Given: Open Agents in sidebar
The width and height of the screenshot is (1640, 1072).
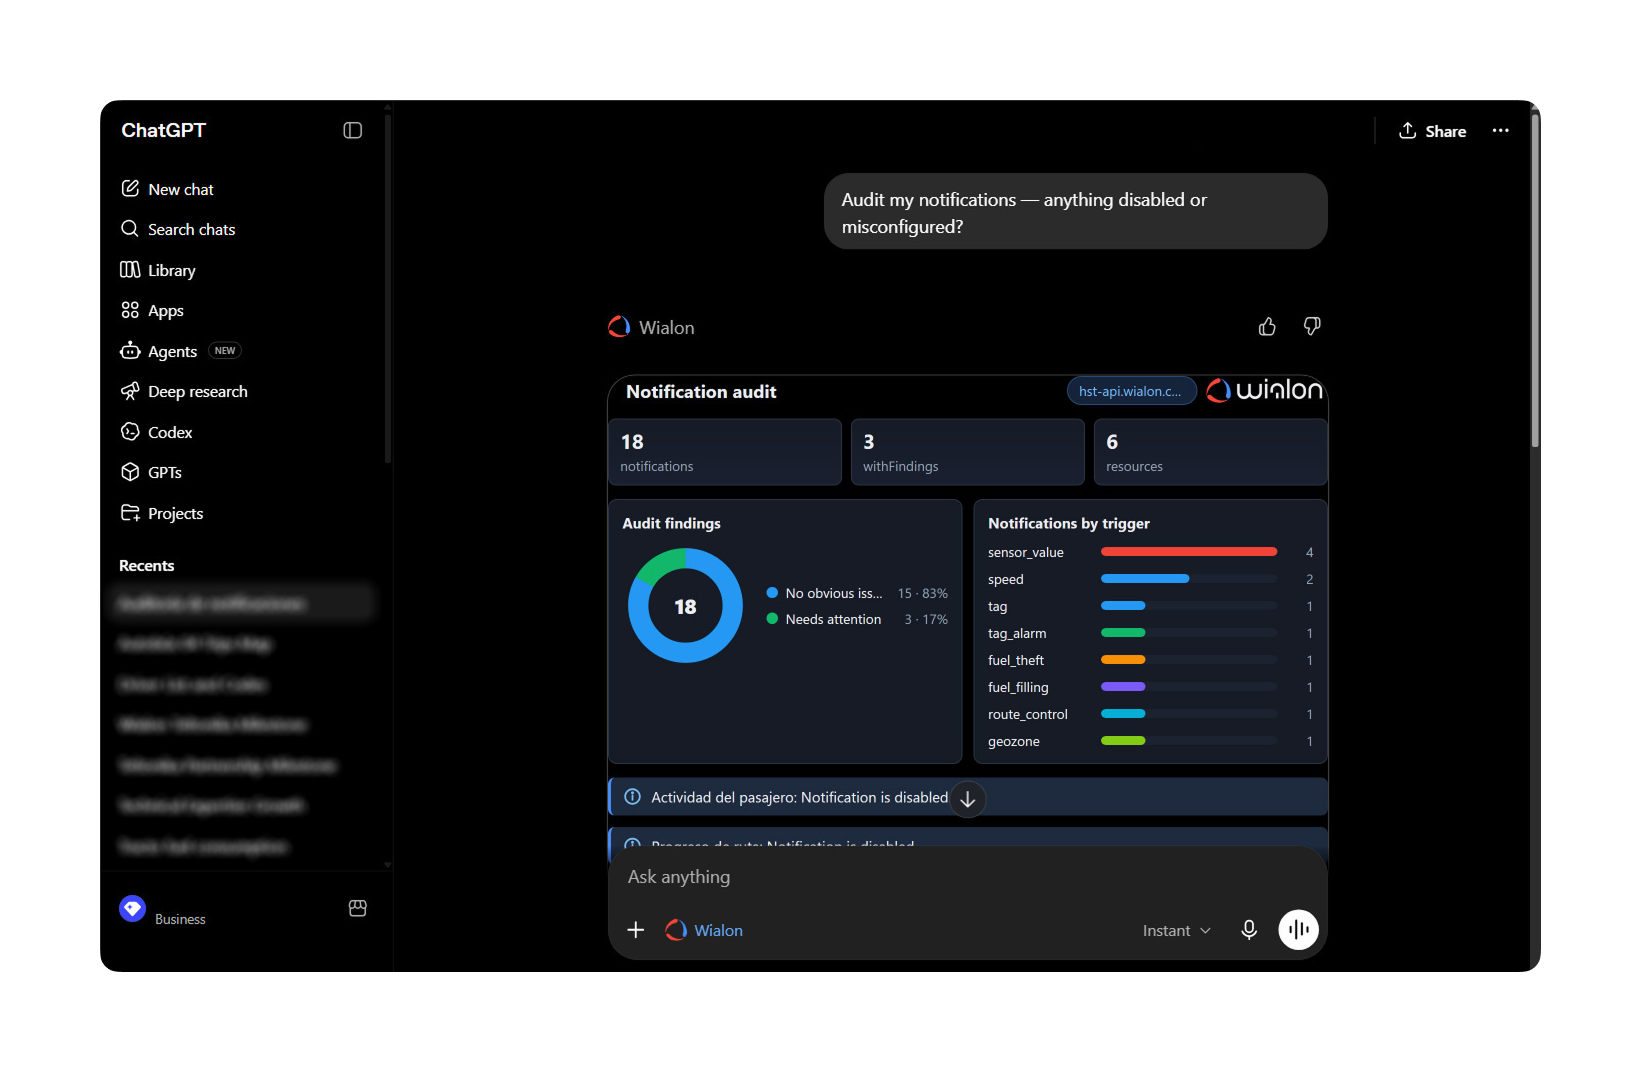Looking at the screenshot, I should pyautogui.click(x=180, y=351).
